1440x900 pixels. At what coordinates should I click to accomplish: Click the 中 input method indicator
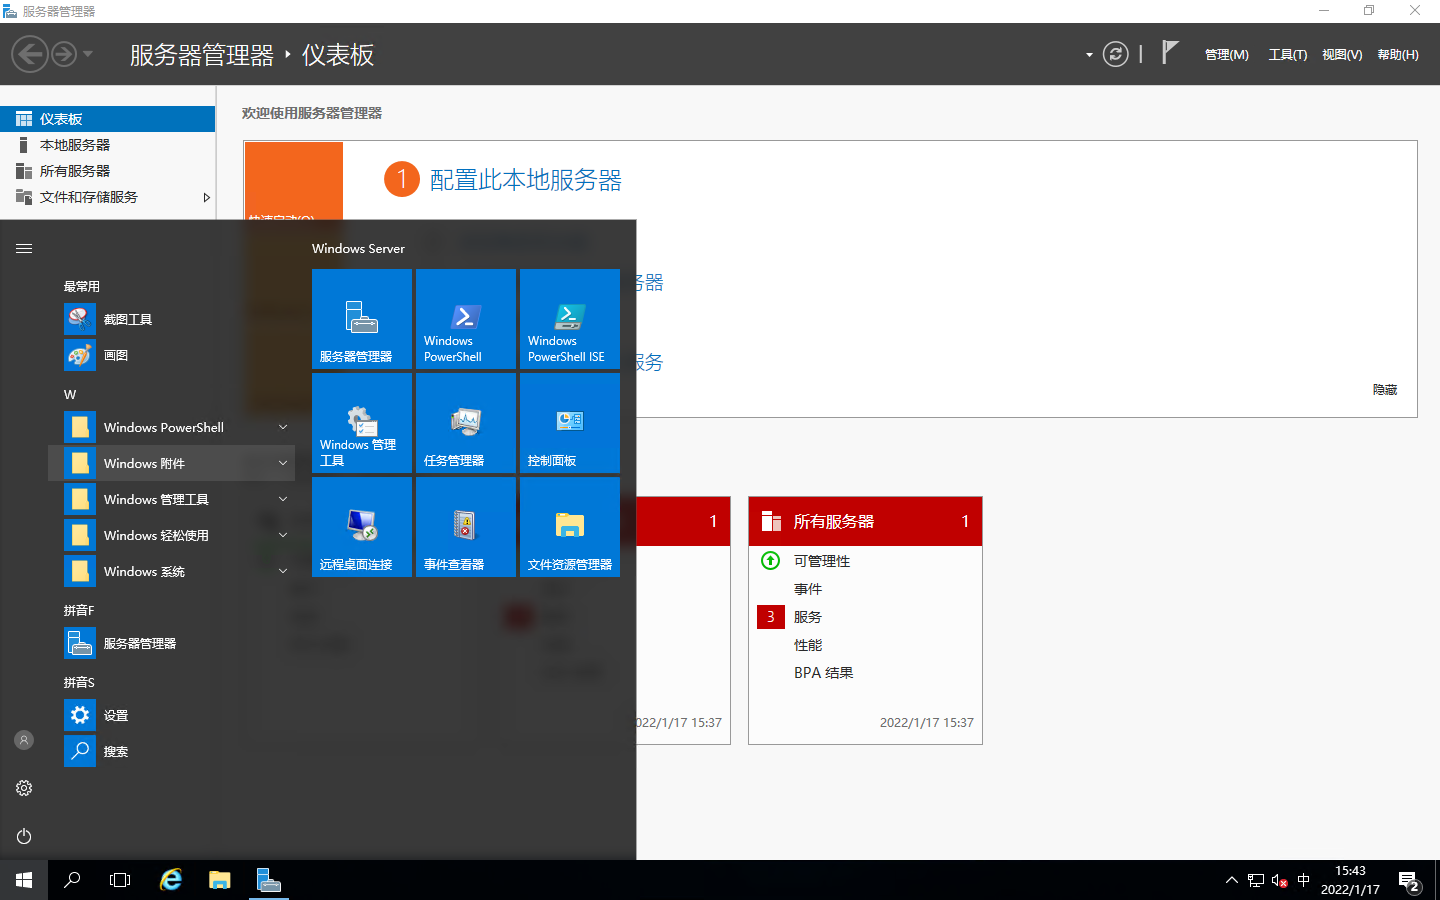click(1303, 881)
